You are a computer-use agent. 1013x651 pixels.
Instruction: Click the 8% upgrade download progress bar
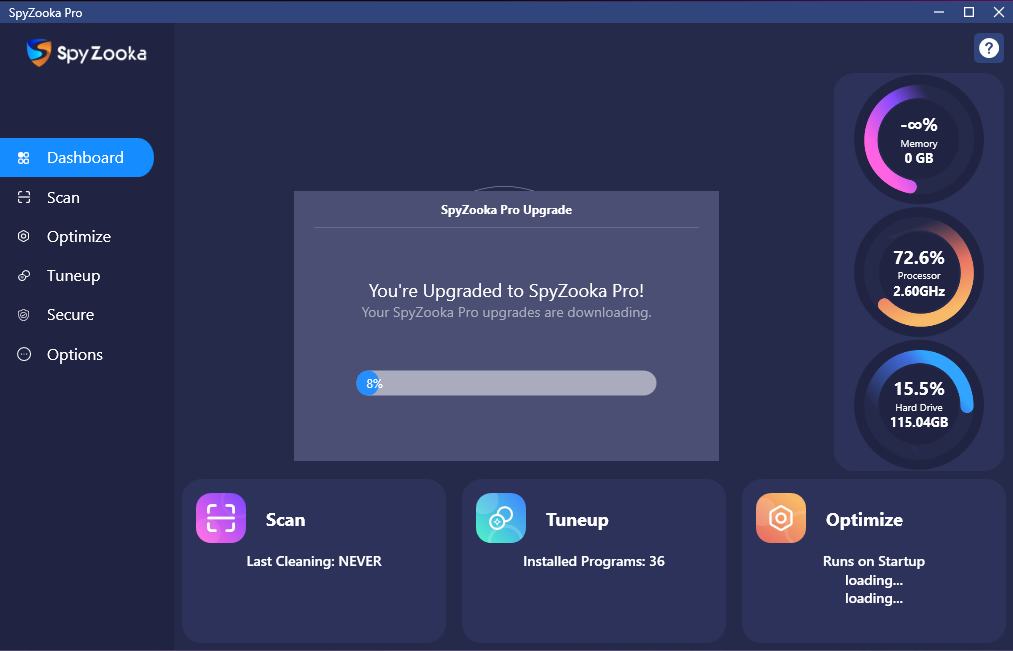(506, 383)
